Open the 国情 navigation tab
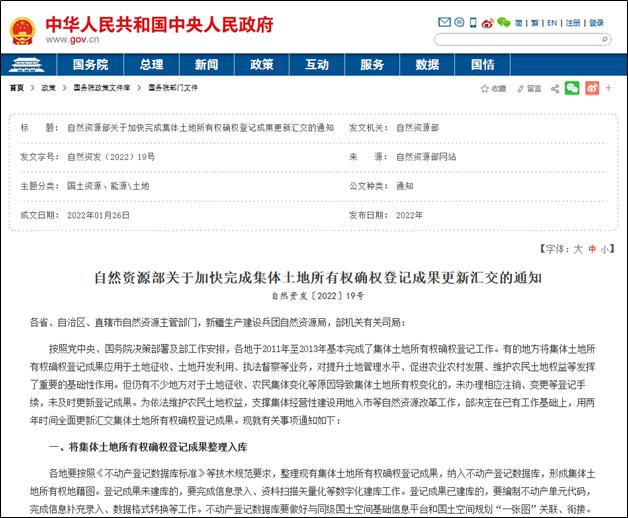The image size is (628, 518). tap(482, 64)
